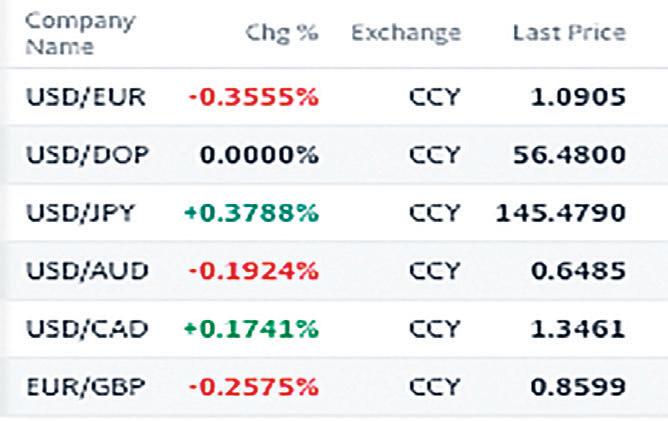
Task: Select the +0.1741% change value
Action: coord(251,329)
